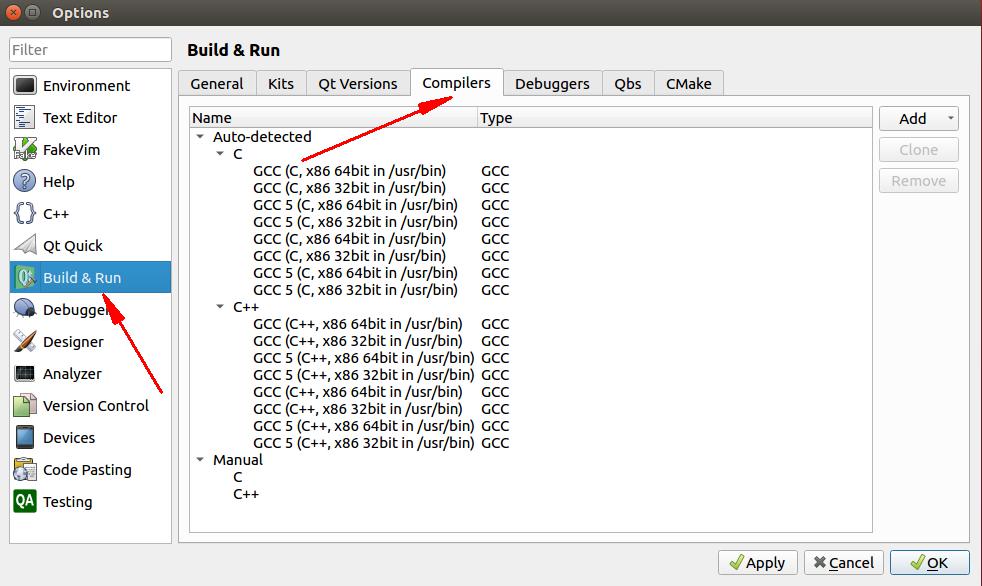Close the Options dialog window
The height and width of the screenshot is (586, 982).
[x=13, y=12]
